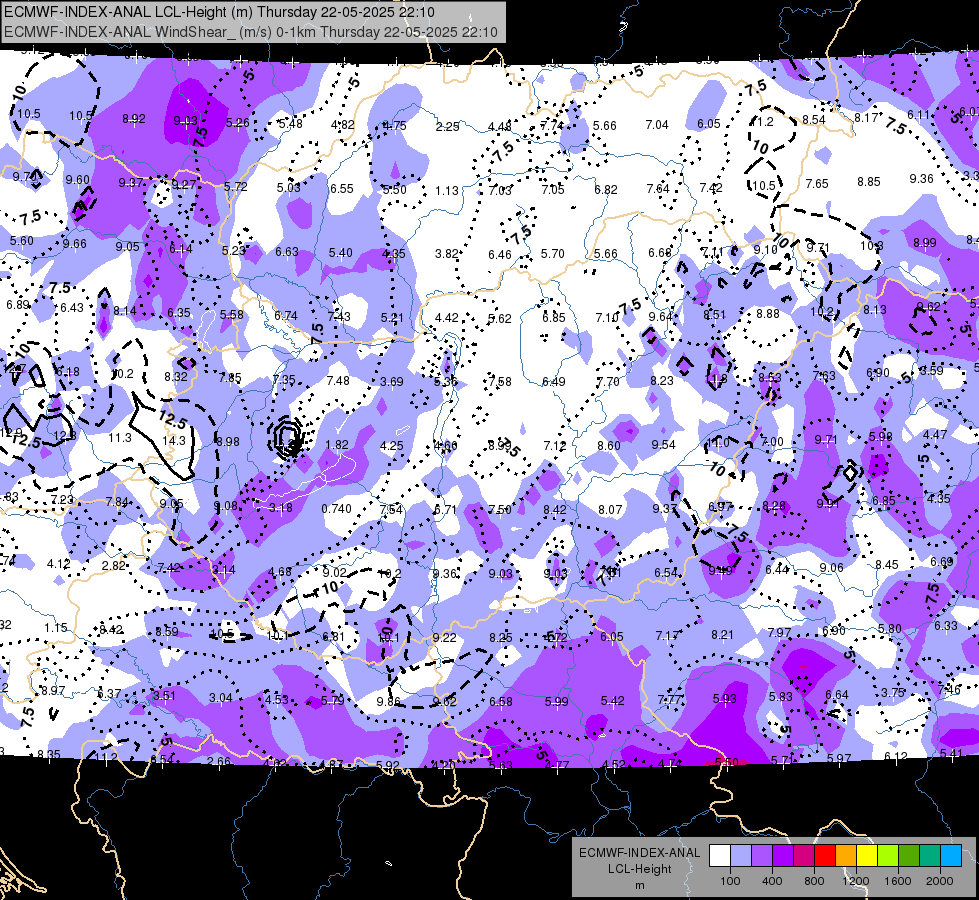
Task: Click the legend label 2000
Action: [x=940, y=881]
